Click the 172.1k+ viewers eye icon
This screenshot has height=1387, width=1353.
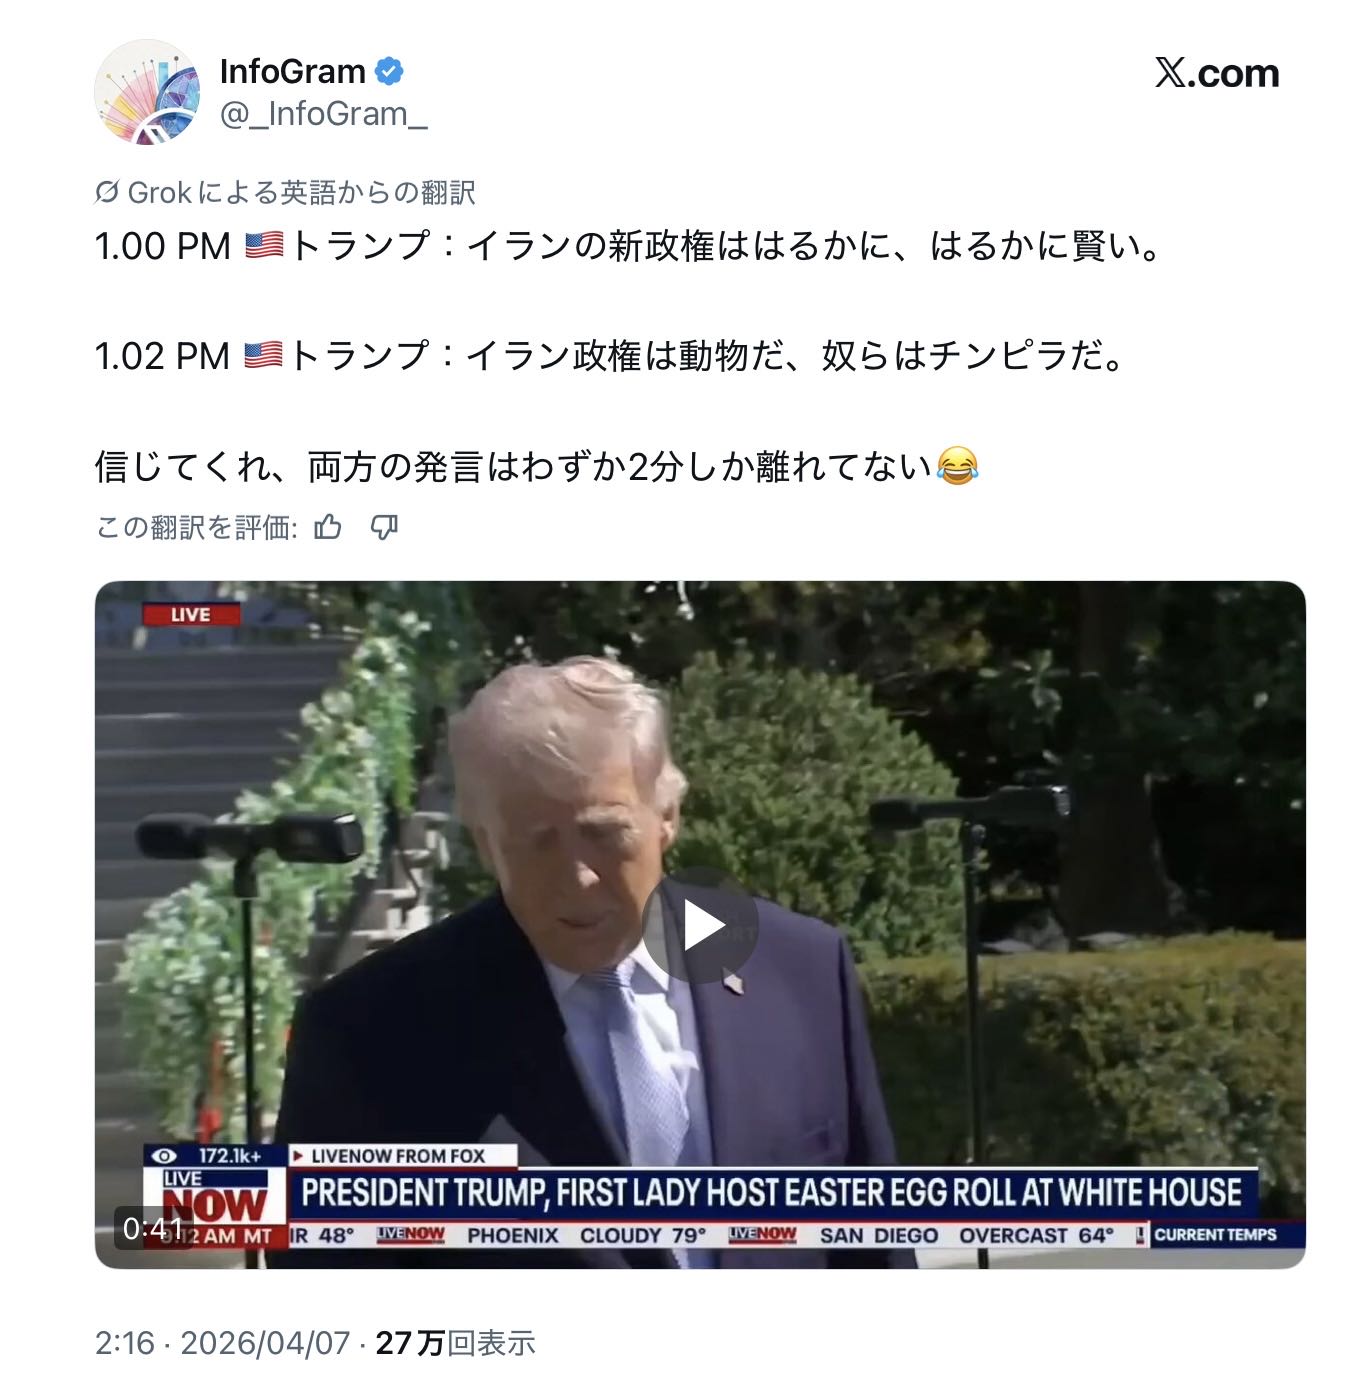pos(163,1156)
